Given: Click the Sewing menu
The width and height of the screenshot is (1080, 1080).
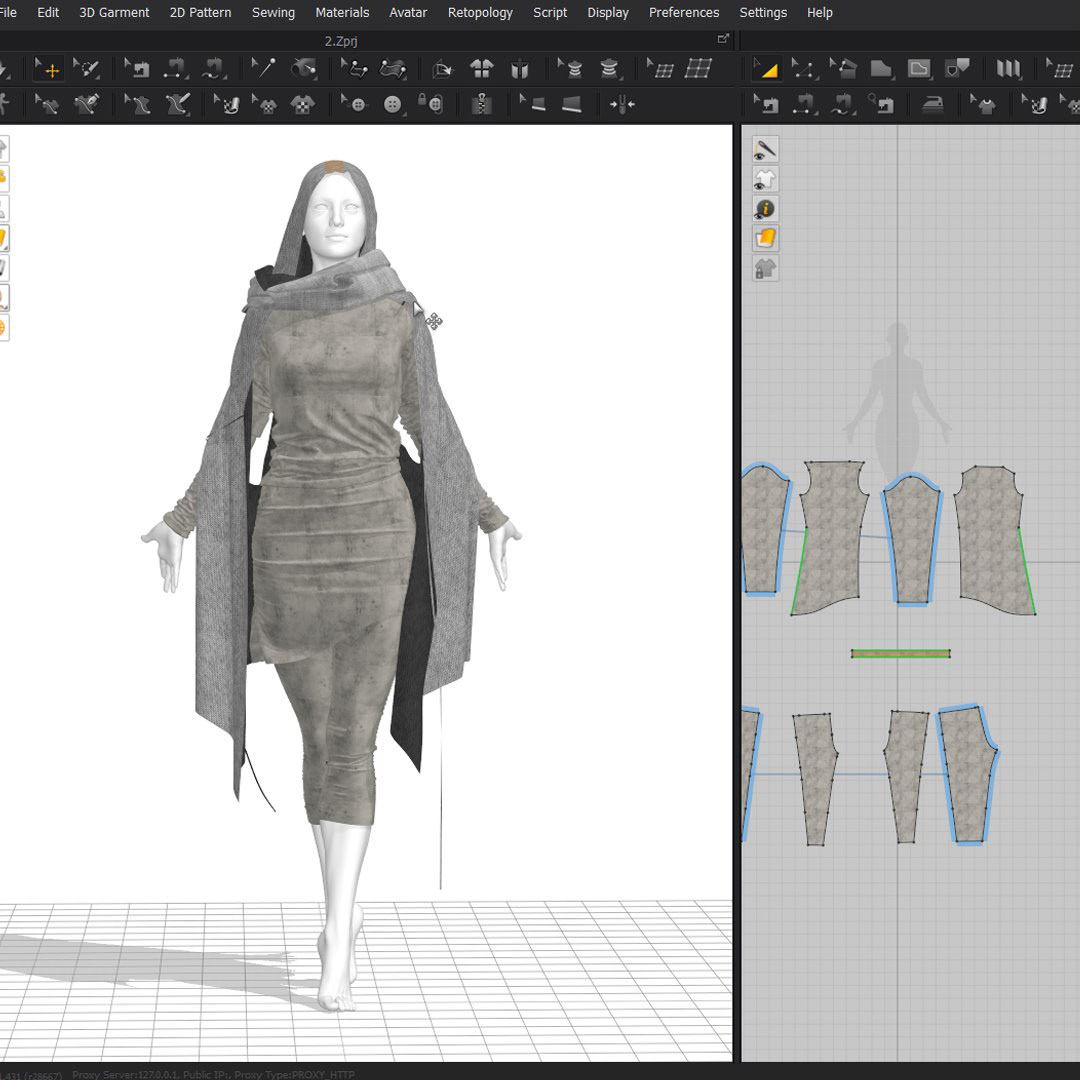Looking at the screenshot, I should click(273, 13).
